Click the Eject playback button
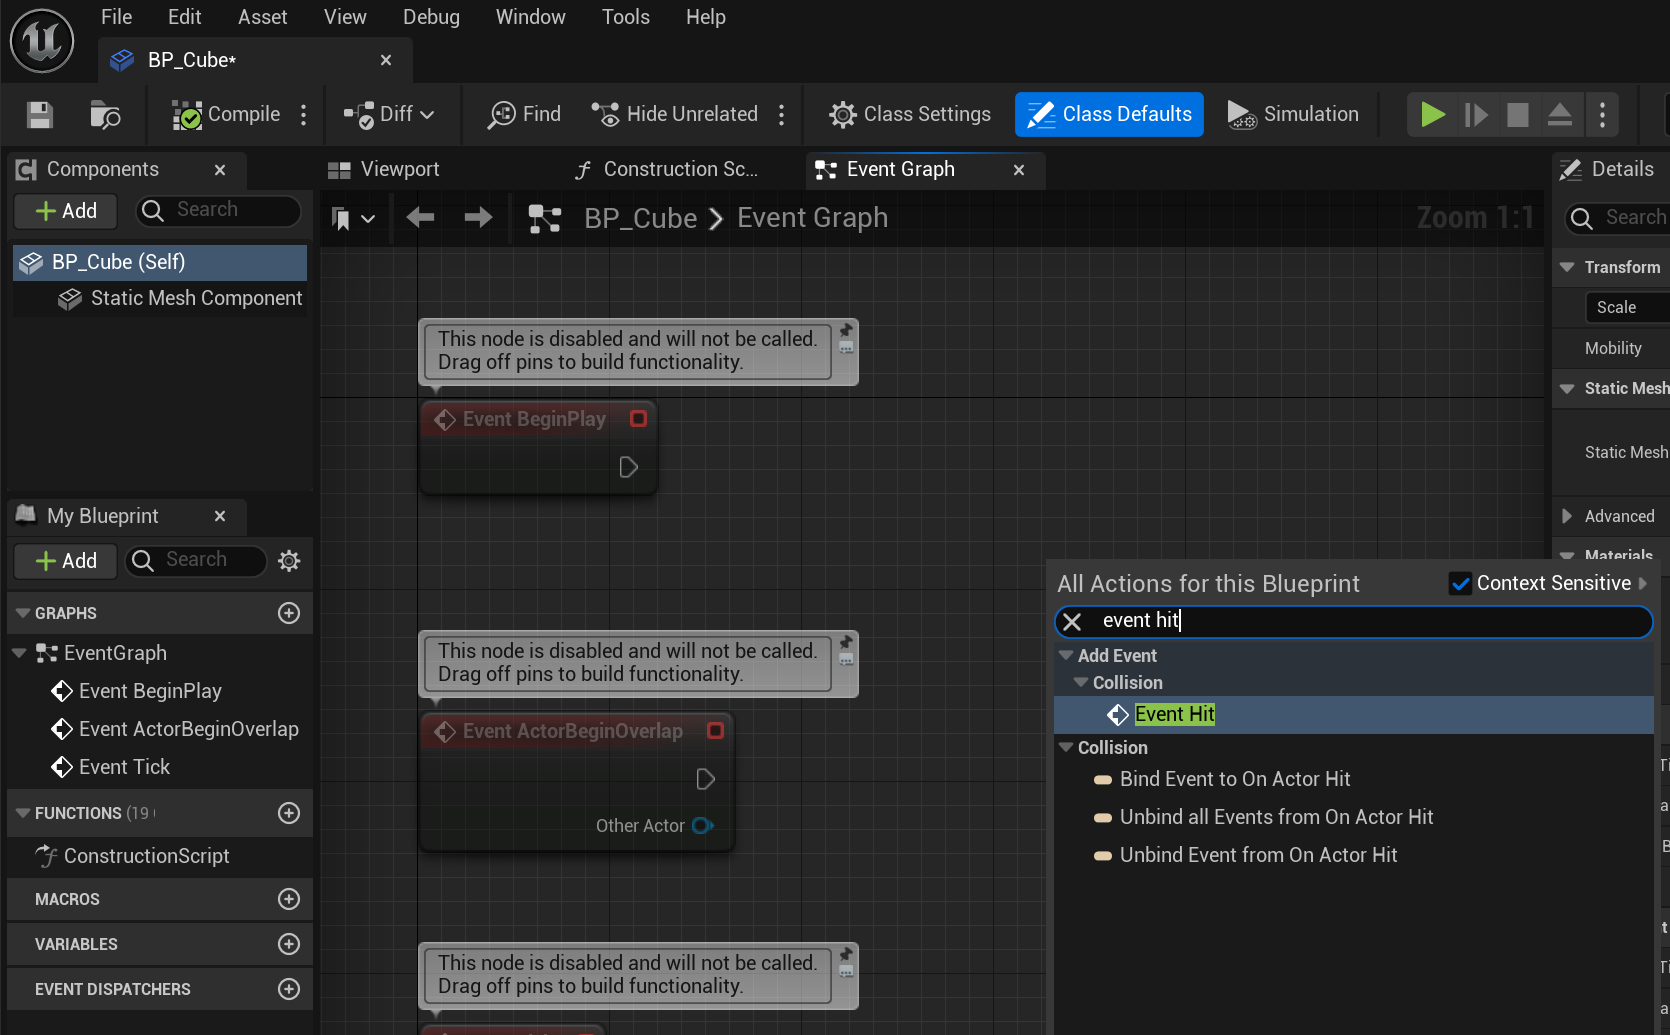Image resolution: width=1670 pixels, height=1035 pixels. (x=1560, y=115)
